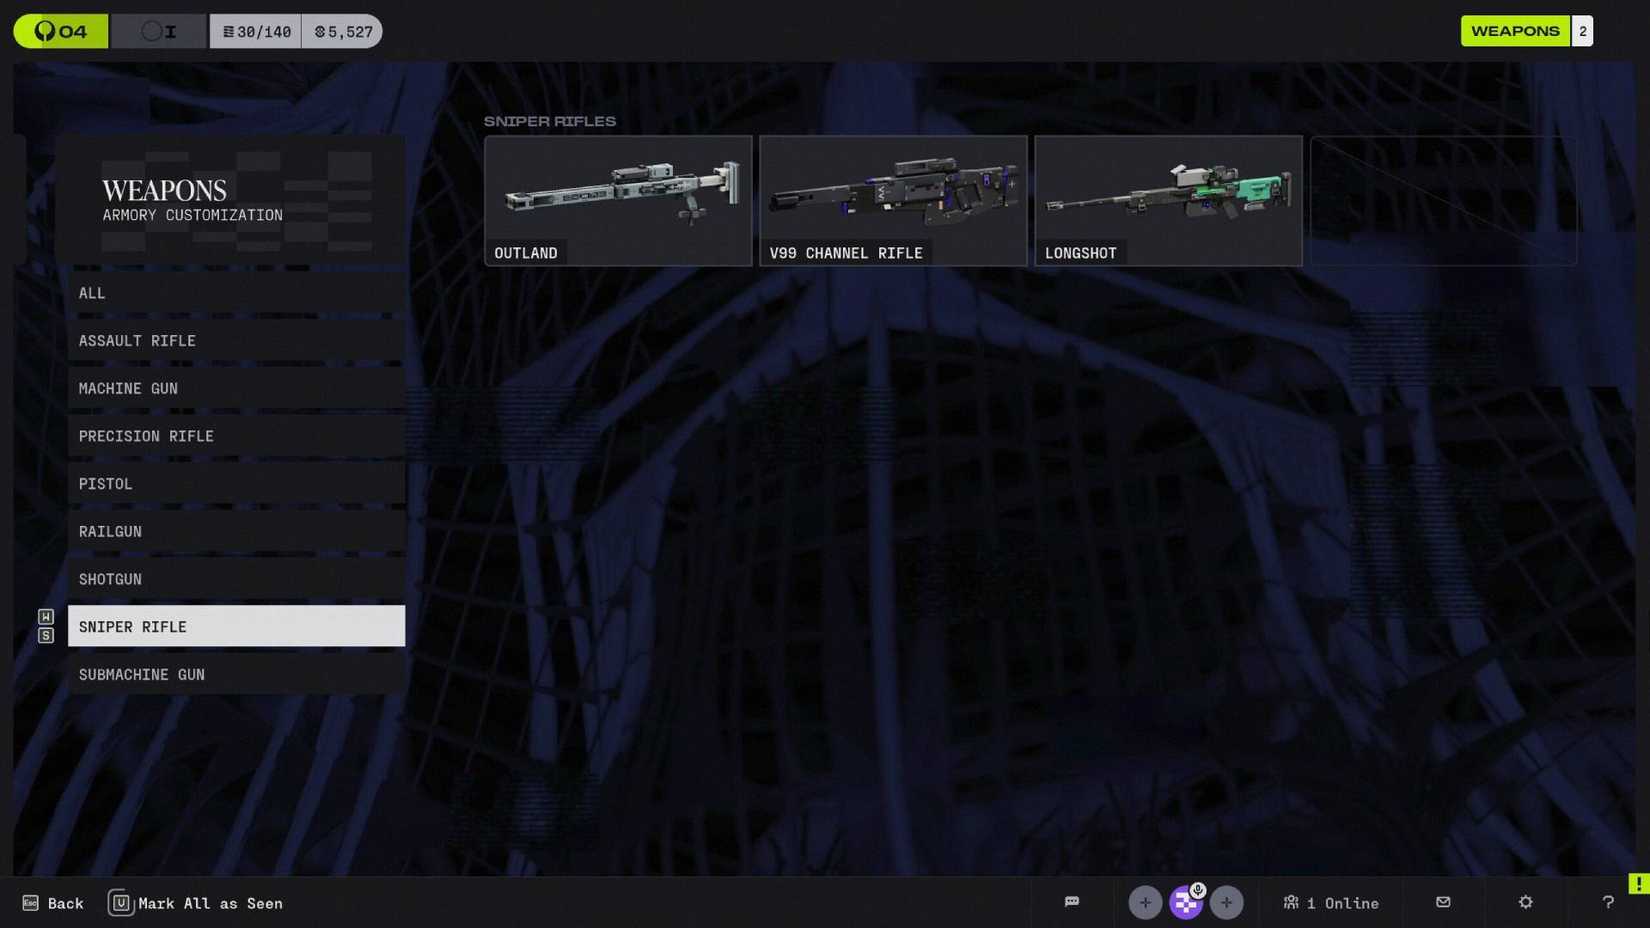Select the ASSAULT RIFLE category
This screenshot has width=1650, height=928.
137,340
